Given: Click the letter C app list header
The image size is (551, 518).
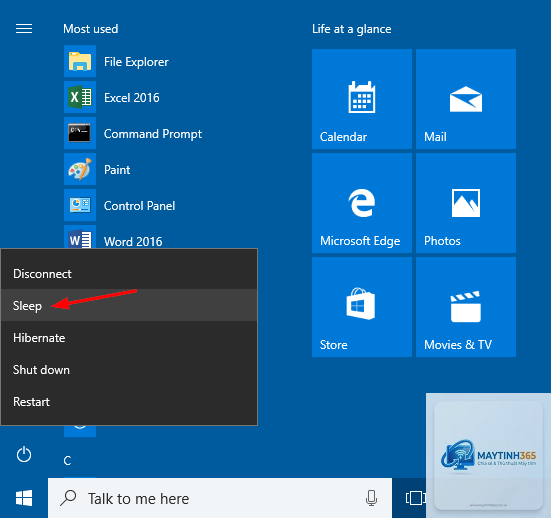Looking at the screenshot, I should (x=67, y=460).
